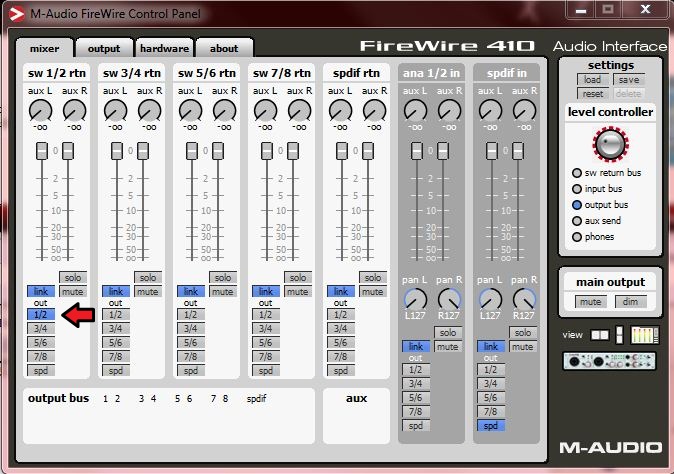Adjust aux R knob on sw 5/6 rtn
The image size is (674, 474).
[x=224, y=110]
